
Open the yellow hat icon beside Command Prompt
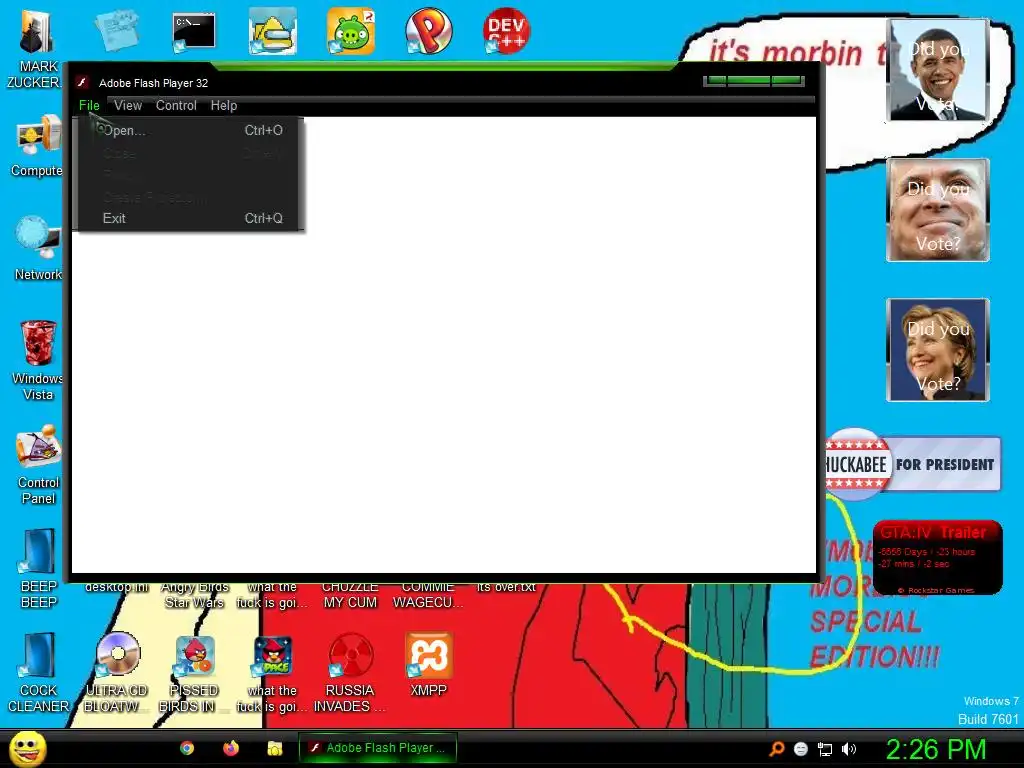(x=272, y=31)
